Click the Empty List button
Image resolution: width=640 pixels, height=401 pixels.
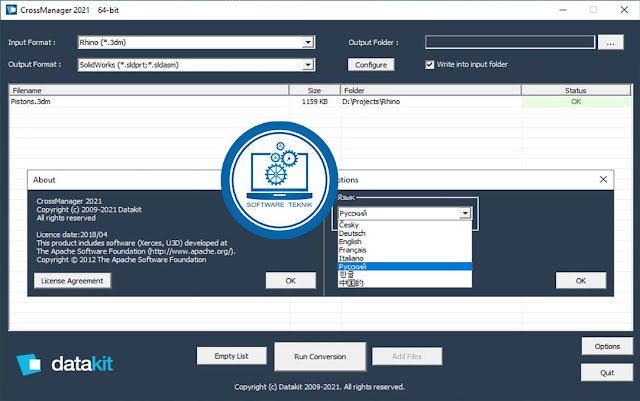(231, 356)
